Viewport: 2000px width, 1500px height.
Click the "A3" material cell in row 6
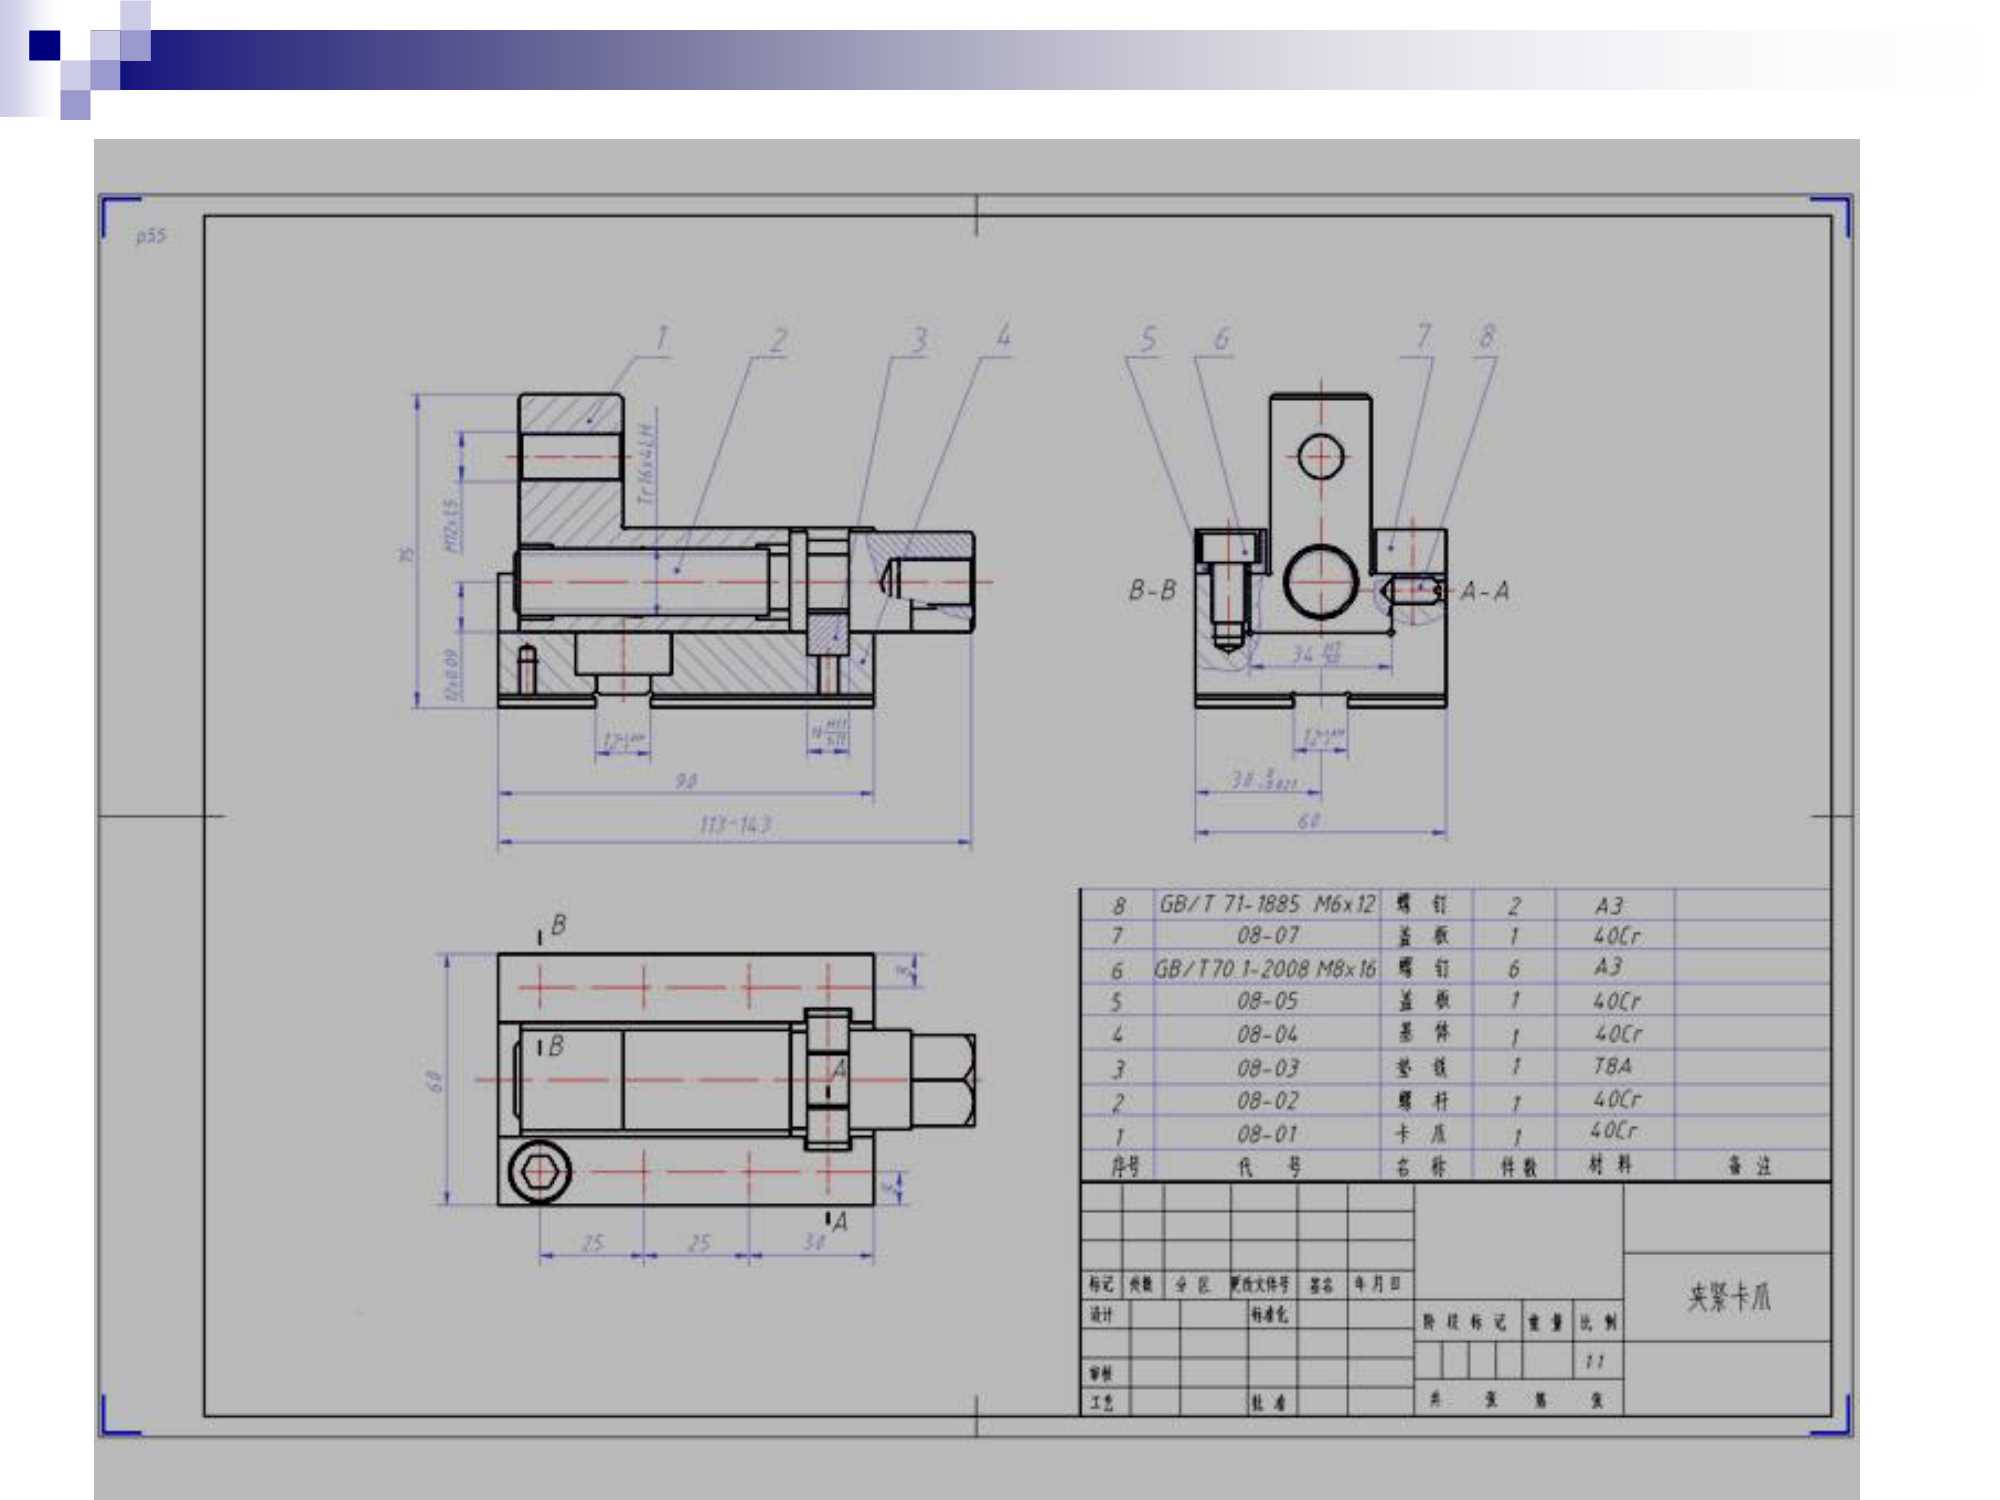(x=1608, y=967)
